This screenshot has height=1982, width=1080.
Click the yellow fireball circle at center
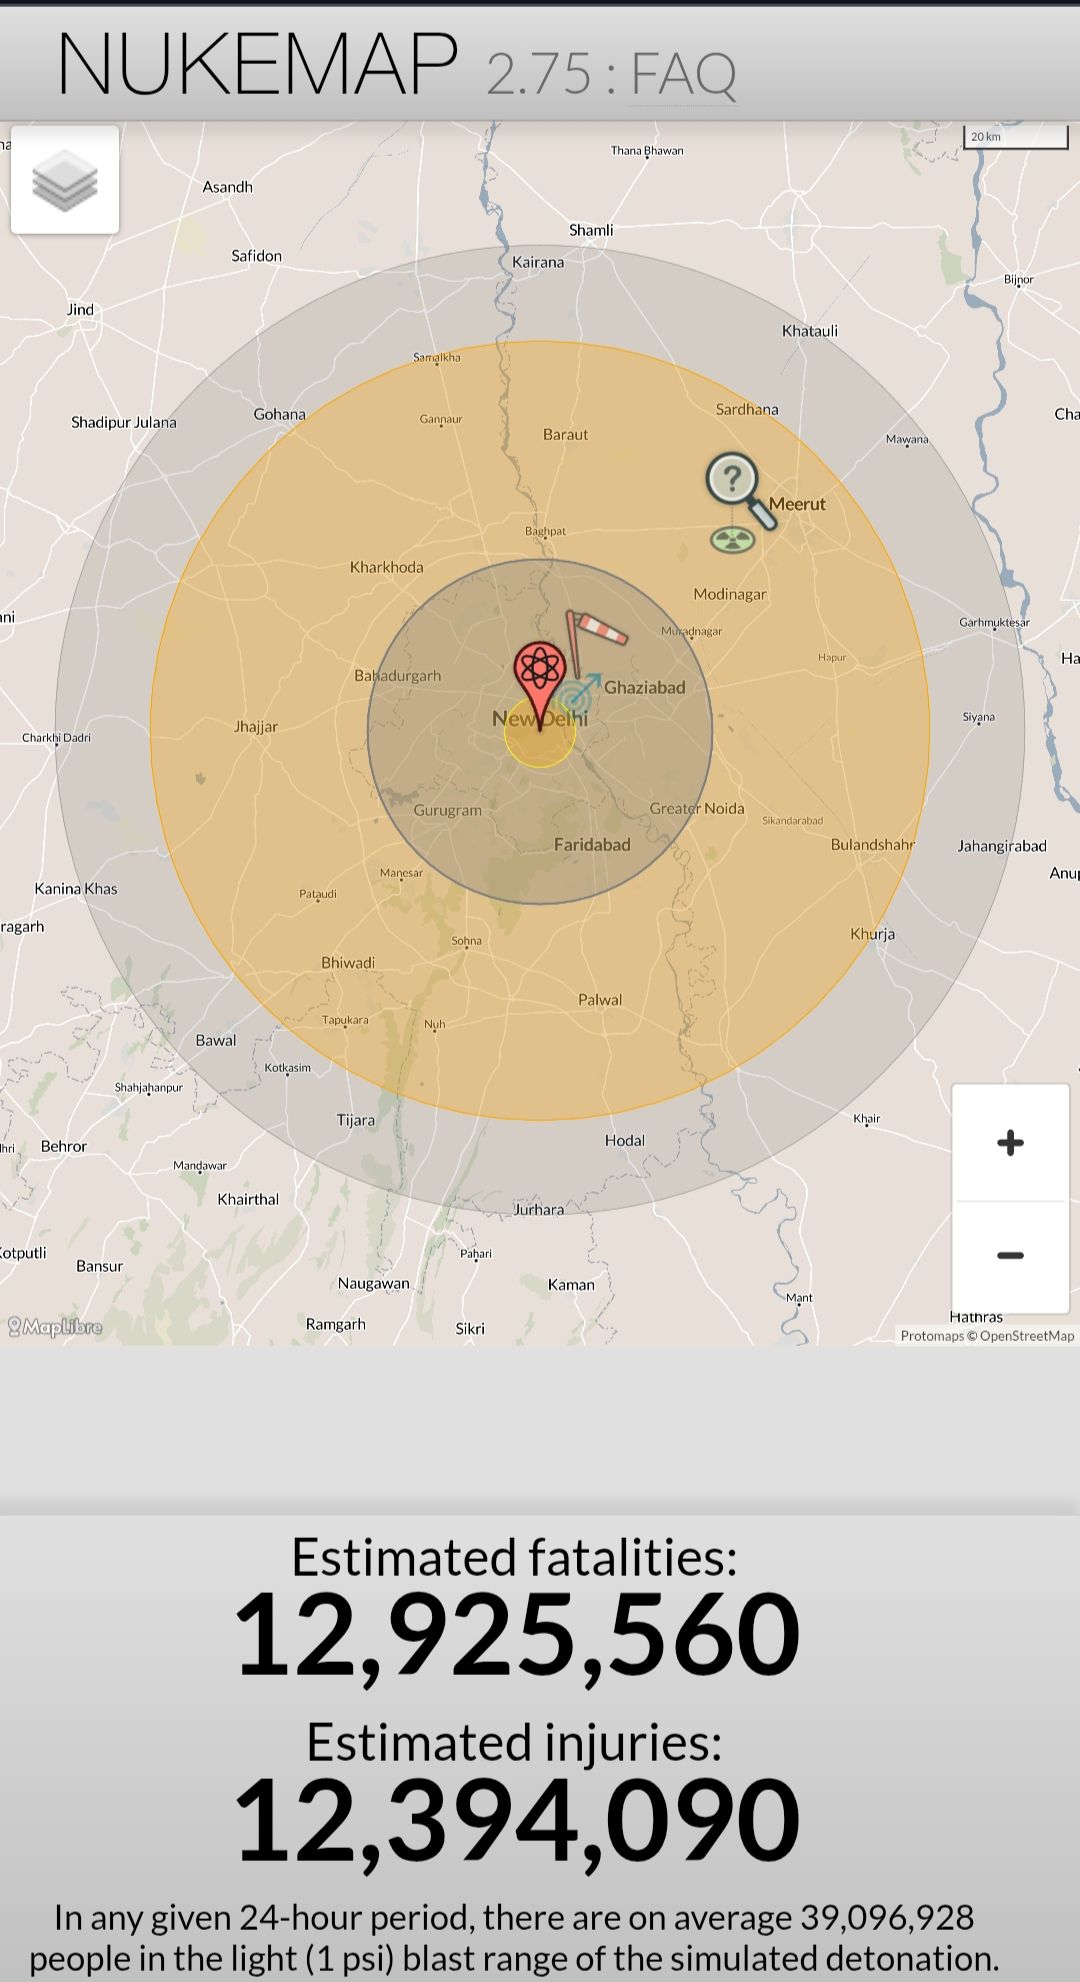tap(540, 745)
